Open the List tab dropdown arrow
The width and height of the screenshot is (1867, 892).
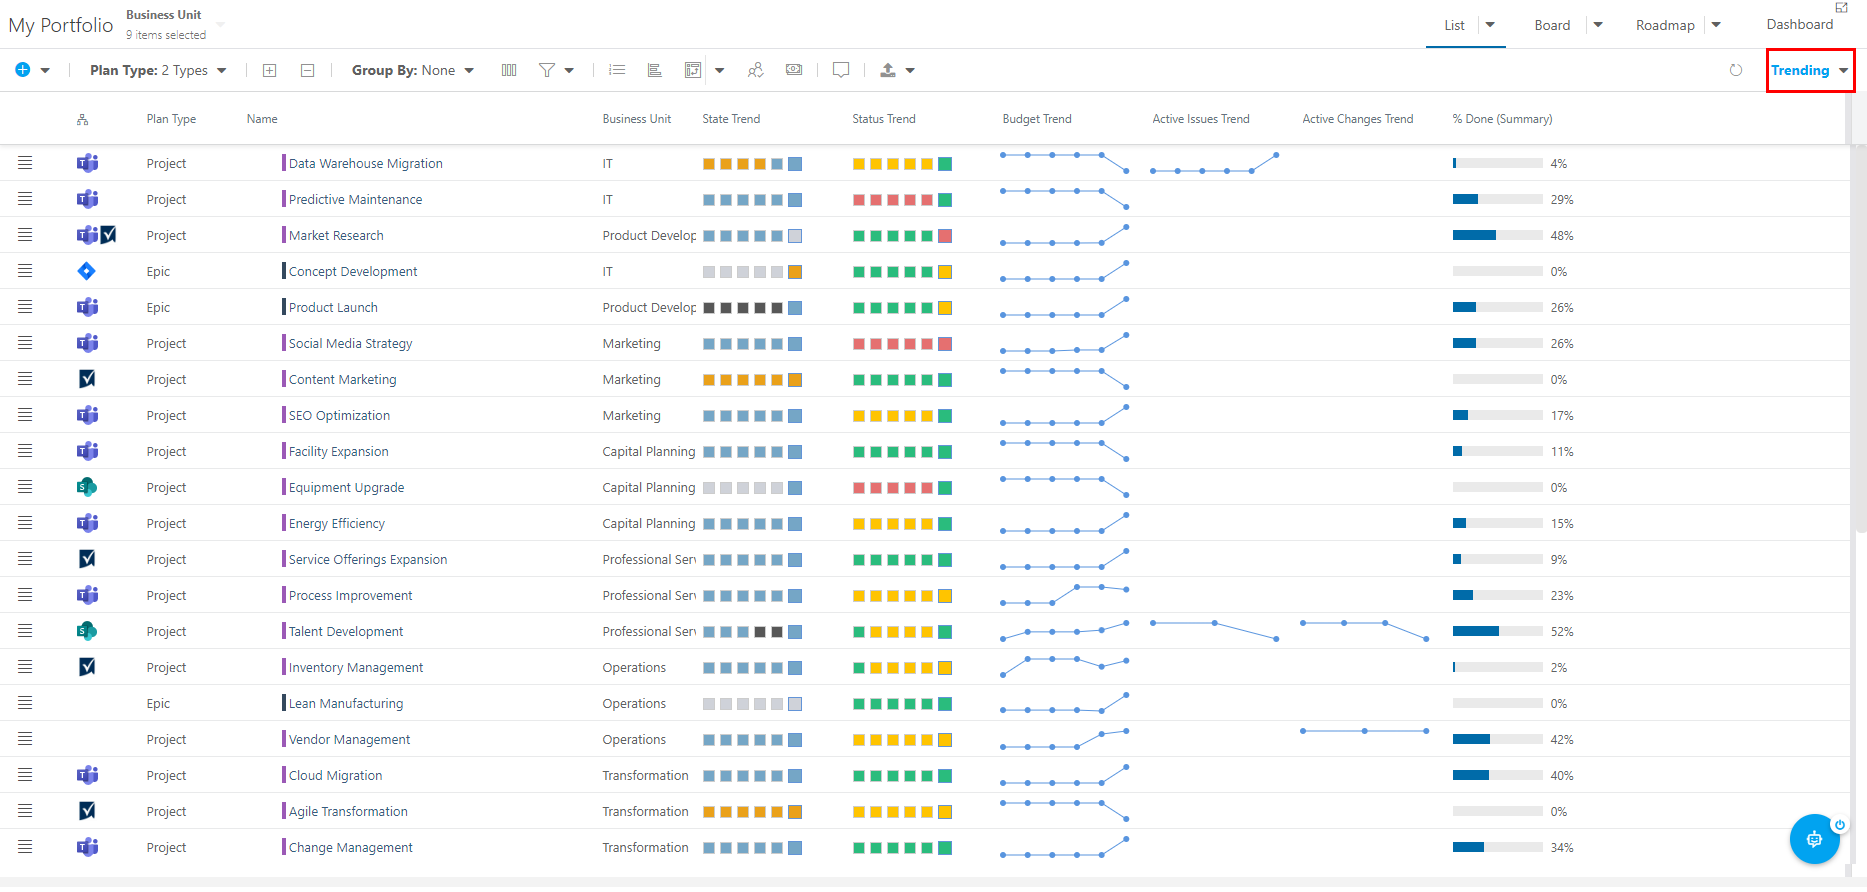[x=1490, y=25]
